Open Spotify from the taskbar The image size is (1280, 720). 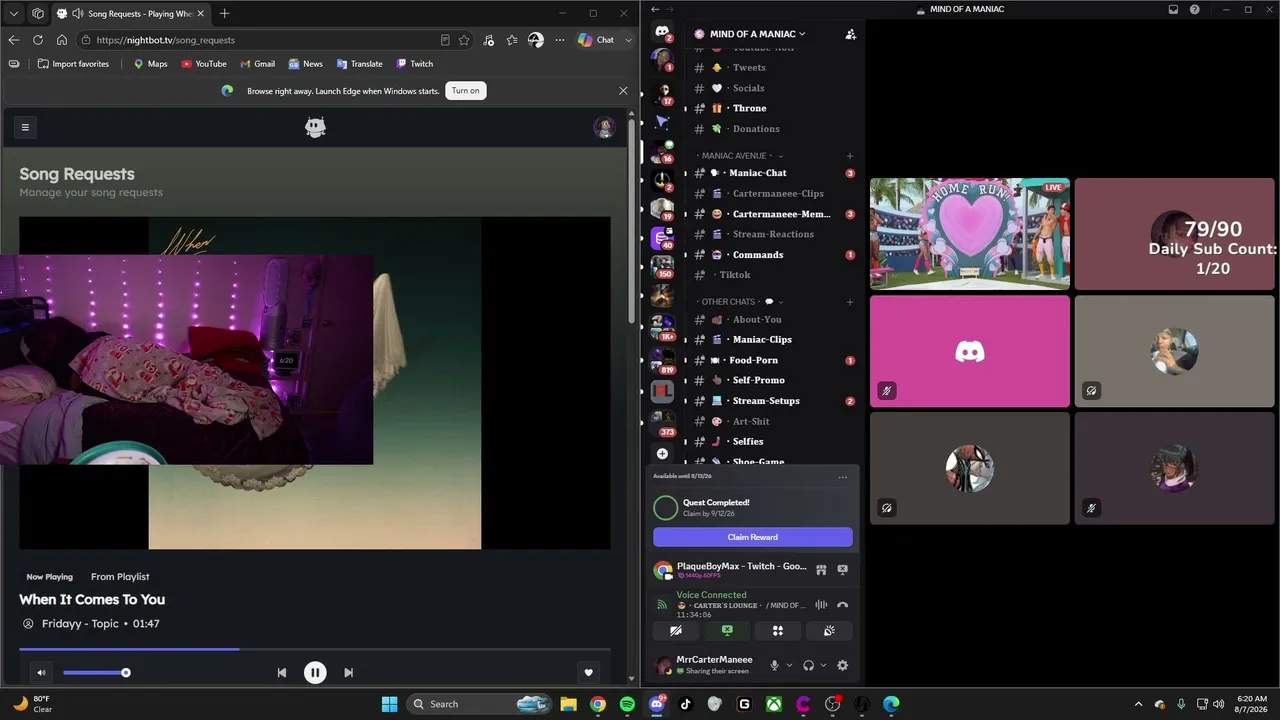(x=627, y=704)
